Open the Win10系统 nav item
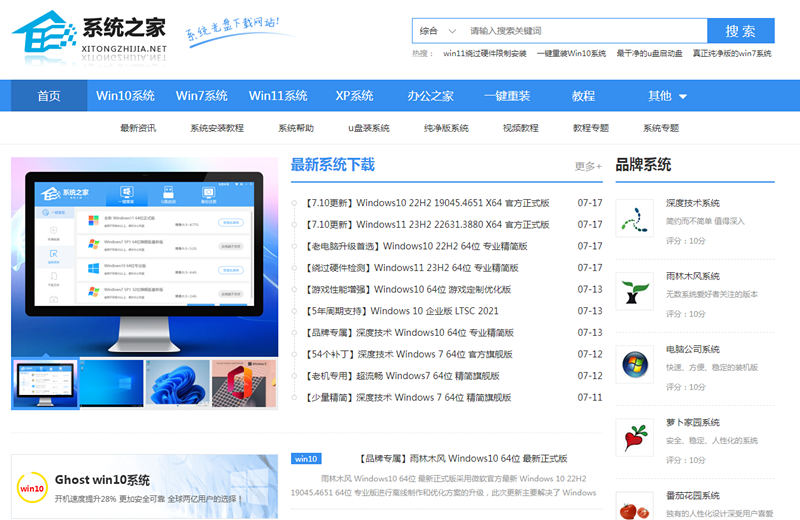800x520 pixels. (x=125, y=96)
